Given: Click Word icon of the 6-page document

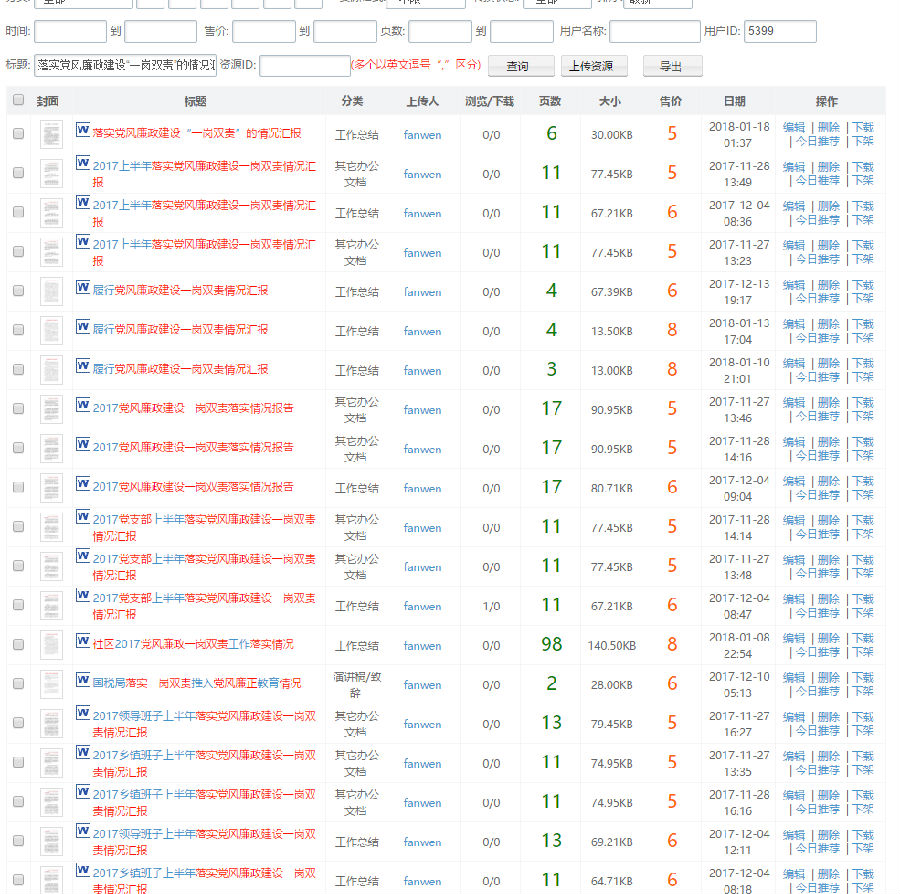Looking at the screenshot, I should (83, 130).
